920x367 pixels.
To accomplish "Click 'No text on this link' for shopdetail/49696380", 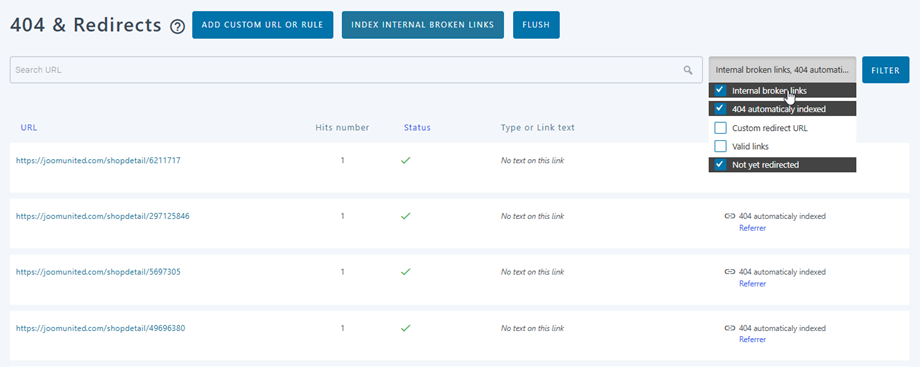I will 532,328.
